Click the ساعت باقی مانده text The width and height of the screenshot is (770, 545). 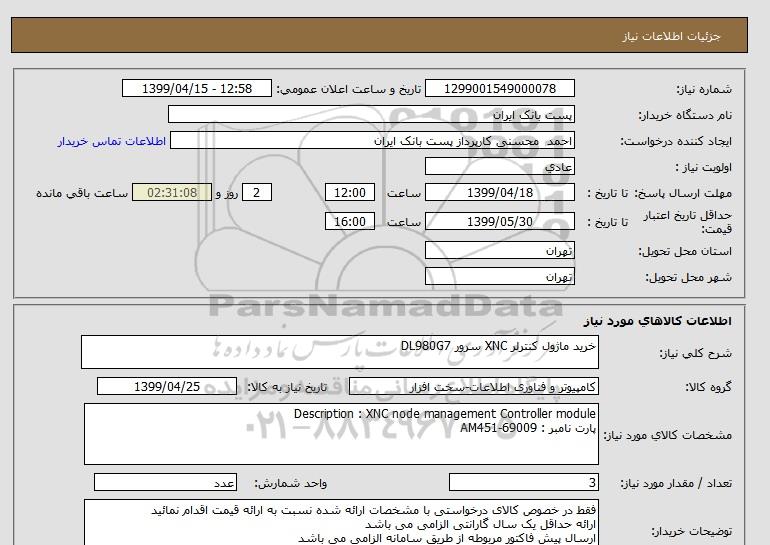pos(82,193)
